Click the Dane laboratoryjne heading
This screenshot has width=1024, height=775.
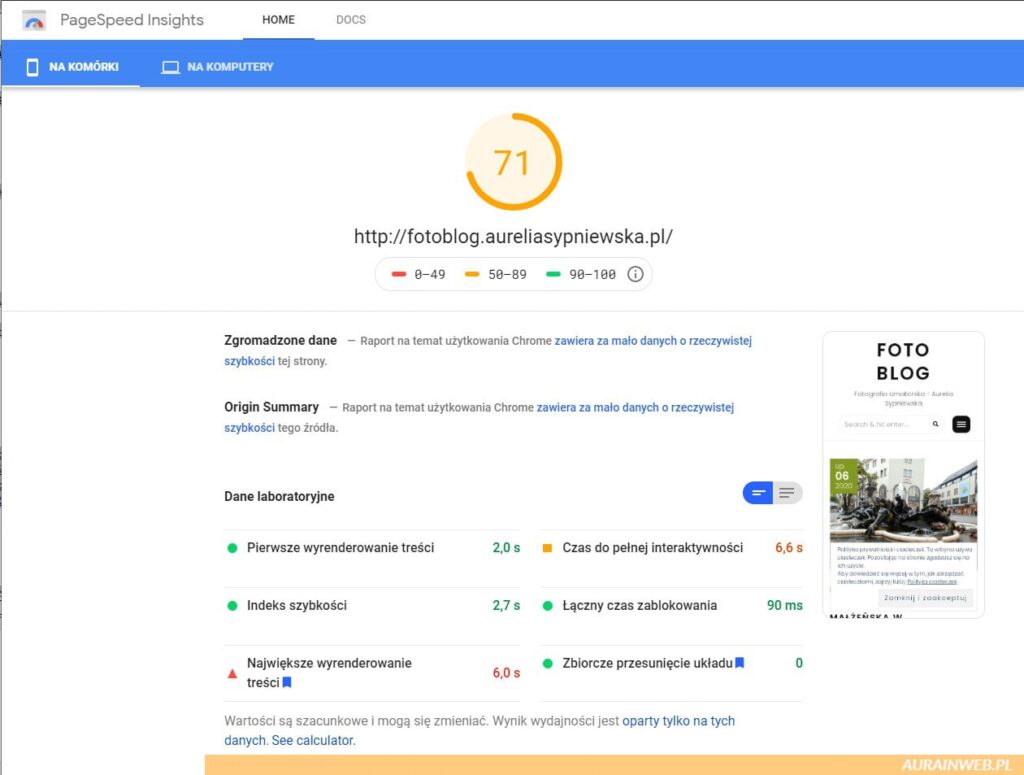[279, 496]
